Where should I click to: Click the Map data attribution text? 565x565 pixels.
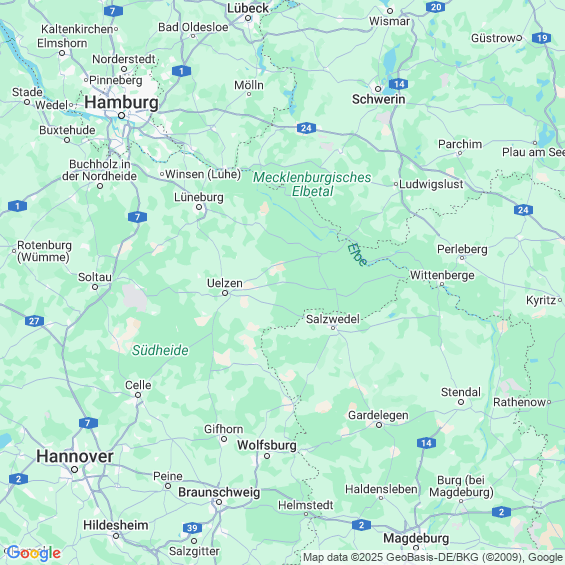pyautogui.click(x=433, y=557)
